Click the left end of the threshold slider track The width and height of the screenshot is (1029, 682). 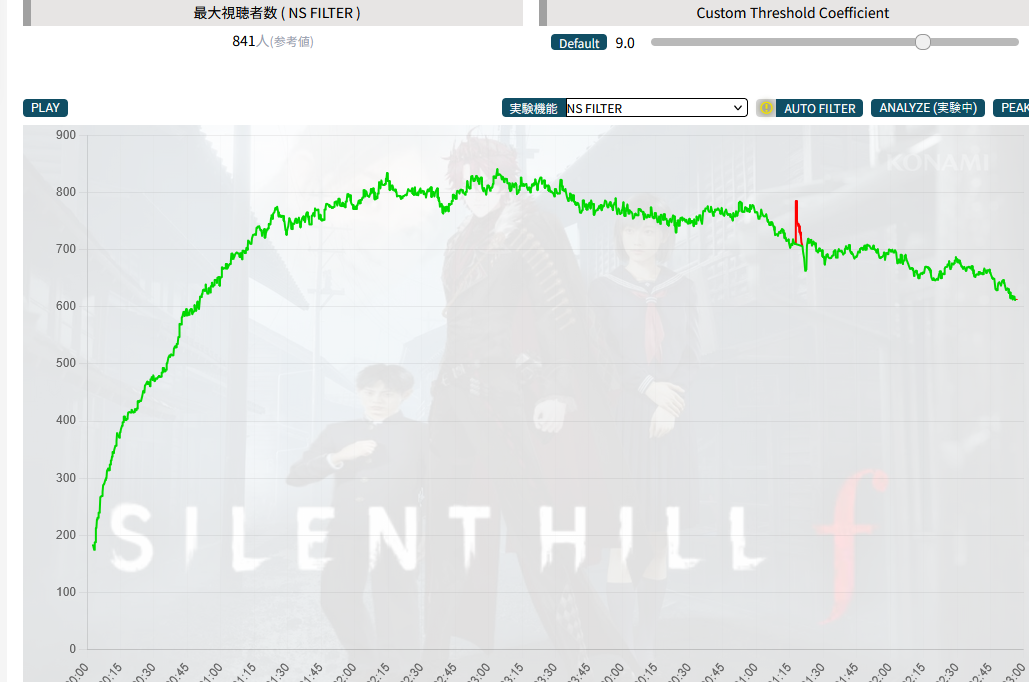(x=654, y=42)
